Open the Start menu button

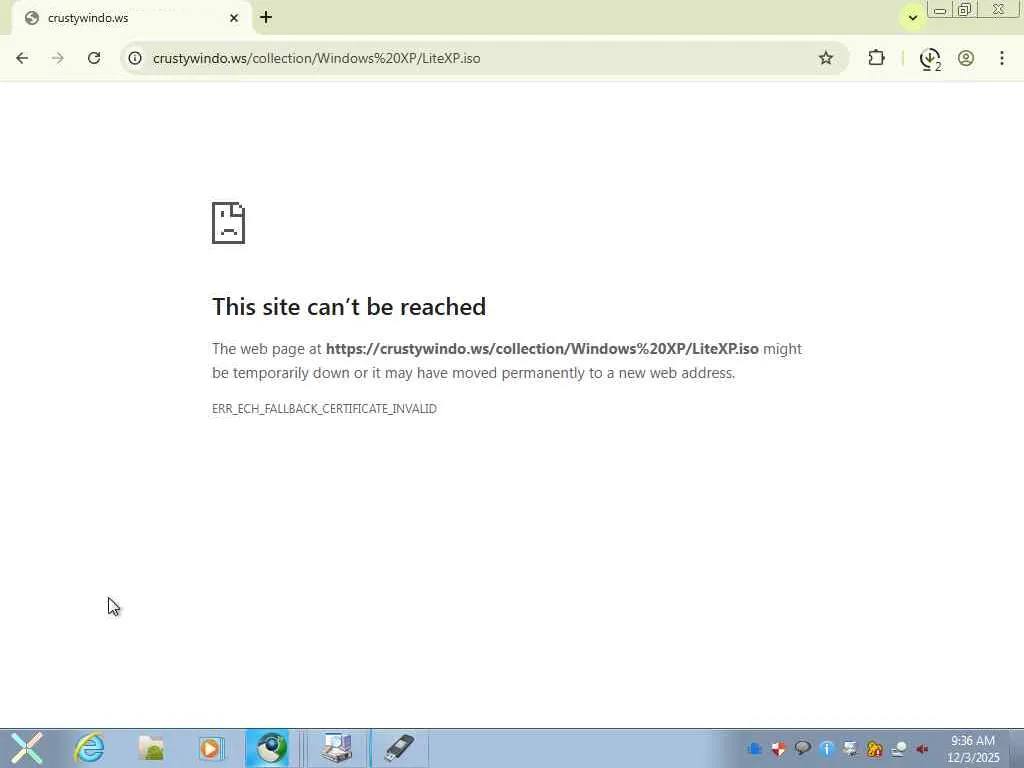26,748
